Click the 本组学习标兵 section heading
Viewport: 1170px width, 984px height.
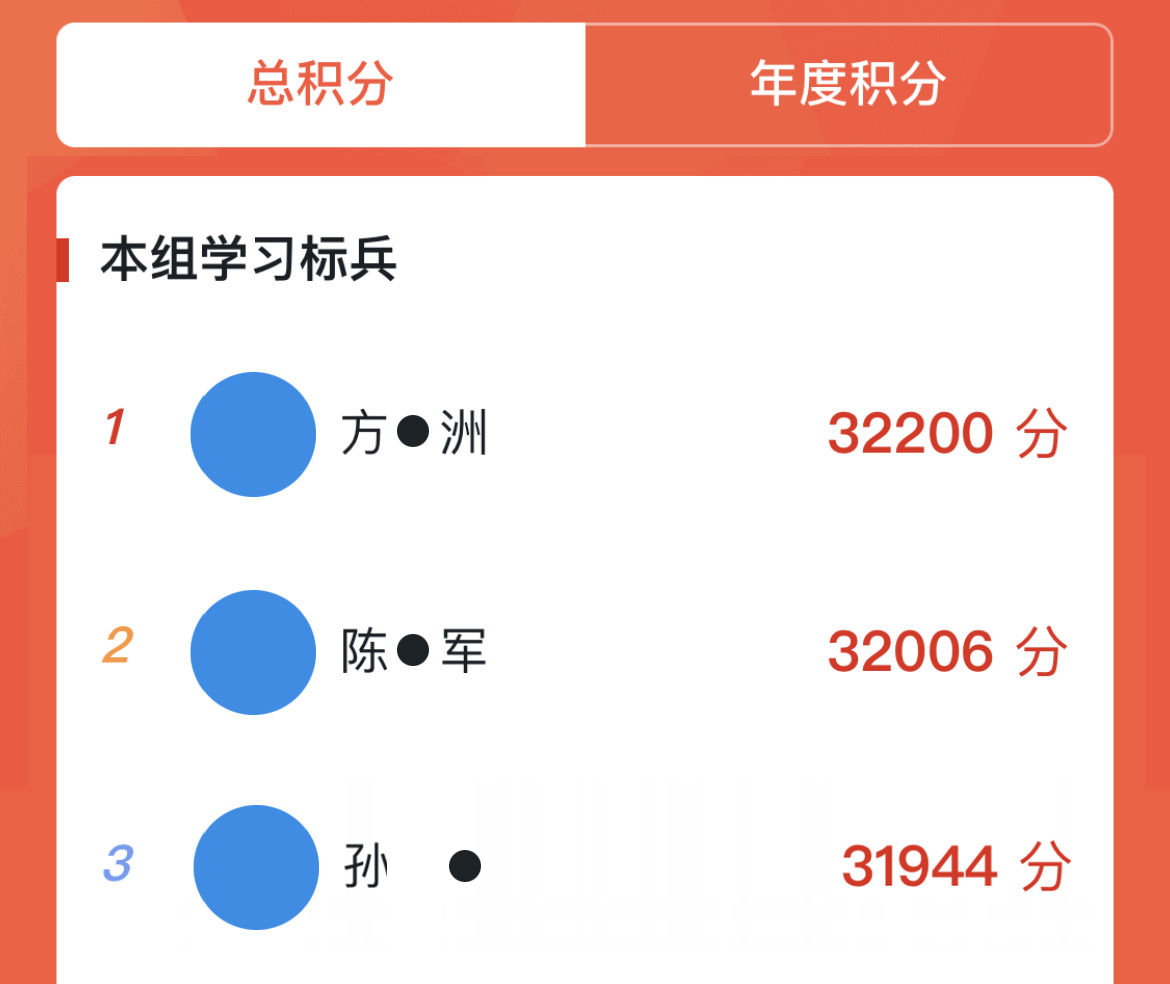pyautogui.click(x=248, y=261)
